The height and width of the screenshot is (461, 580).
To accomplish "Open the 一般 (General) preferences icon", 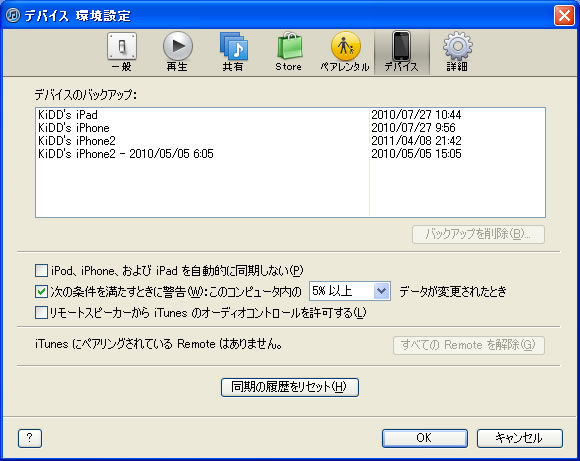I will pyautogui.click(x=122, y=47).
